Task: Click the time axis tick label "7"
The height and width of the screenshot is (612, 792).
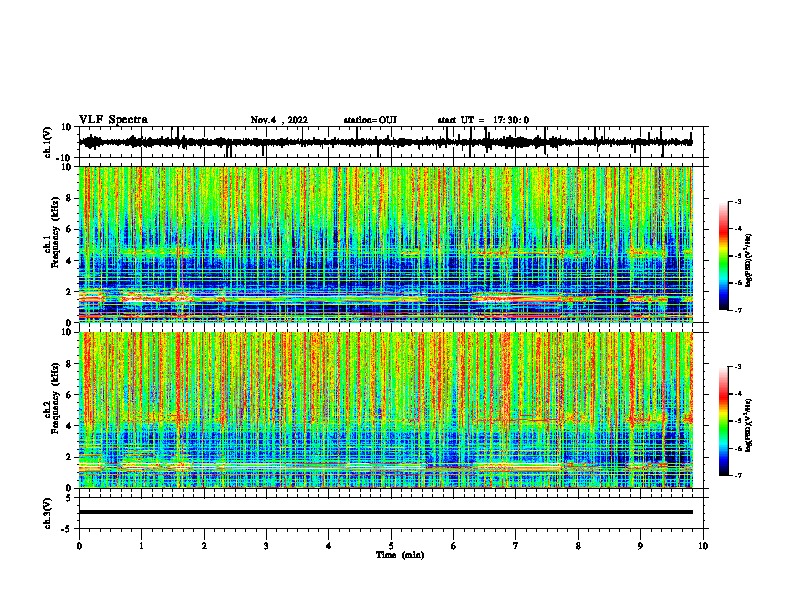Action: (516, 546)
